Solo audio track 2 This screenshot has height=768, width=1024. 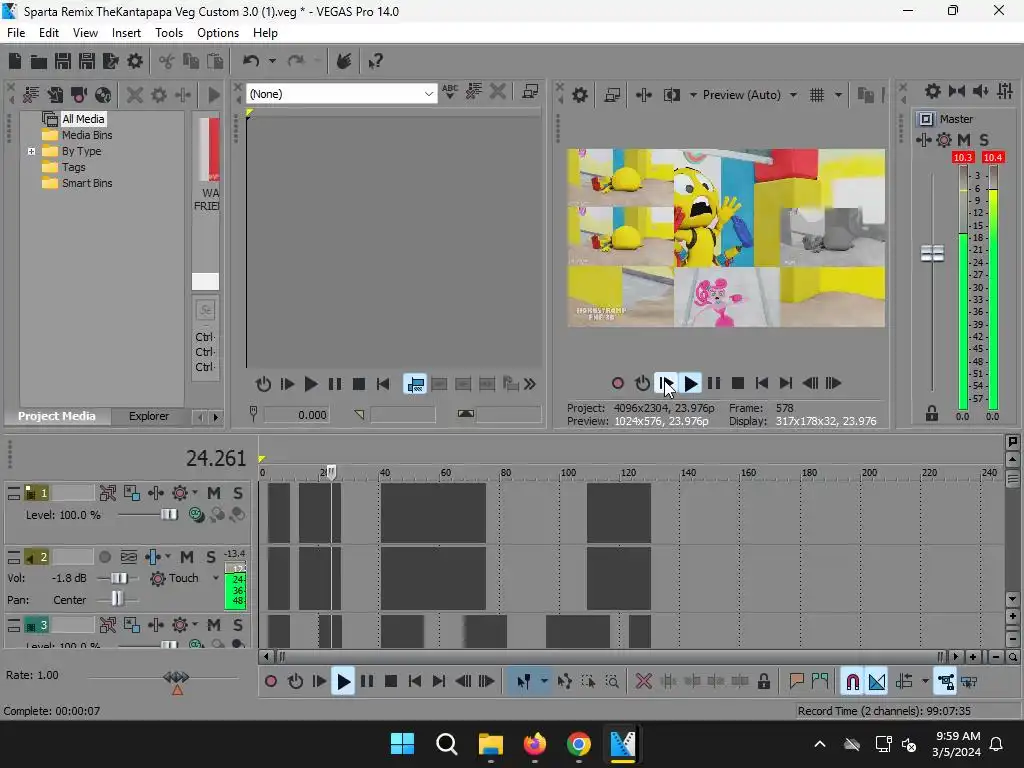tap(211, 557)
